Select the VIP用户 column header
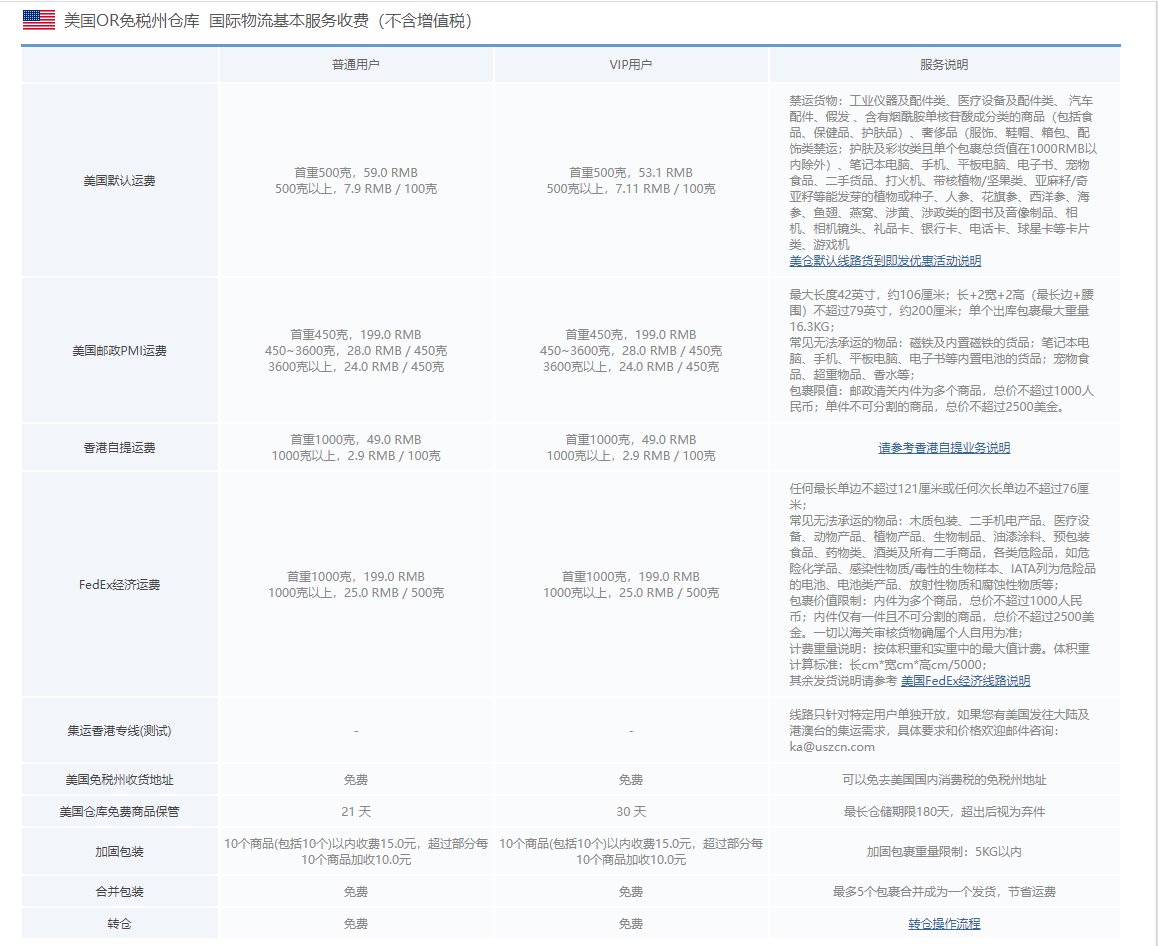Screen dimensions: 1158x946 pos(631,63)
